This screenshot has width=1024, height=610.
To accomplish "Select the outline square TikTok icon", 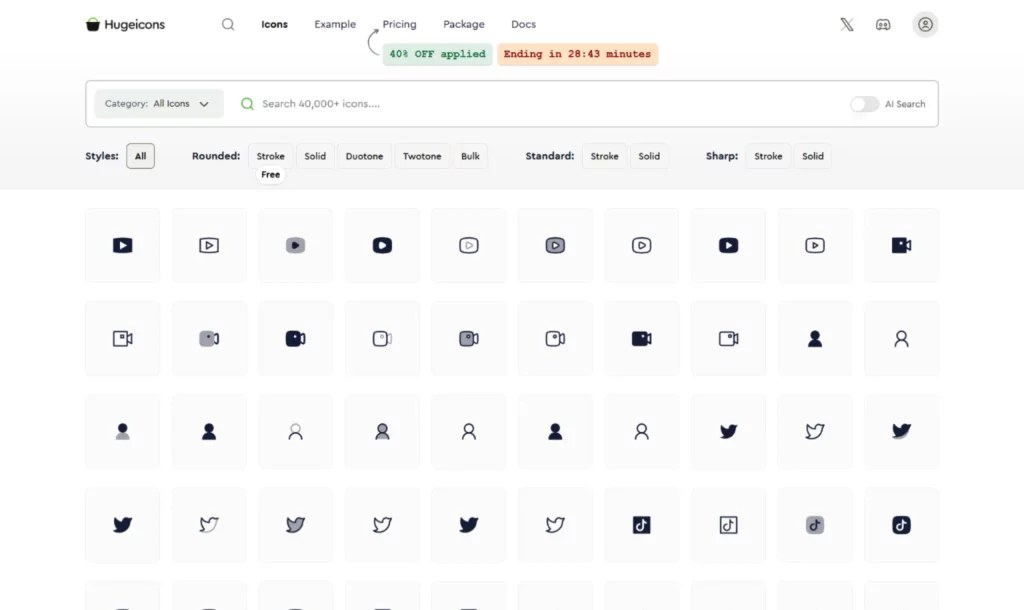I will coord(728,524).
